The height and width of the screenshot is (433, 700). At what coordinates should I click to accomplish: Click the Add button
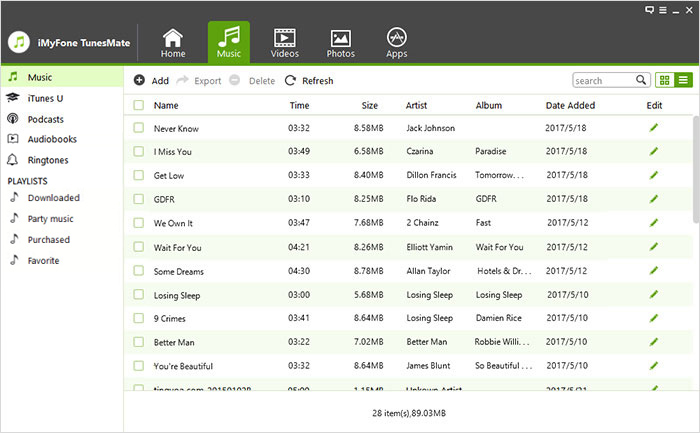coord(151,81)
